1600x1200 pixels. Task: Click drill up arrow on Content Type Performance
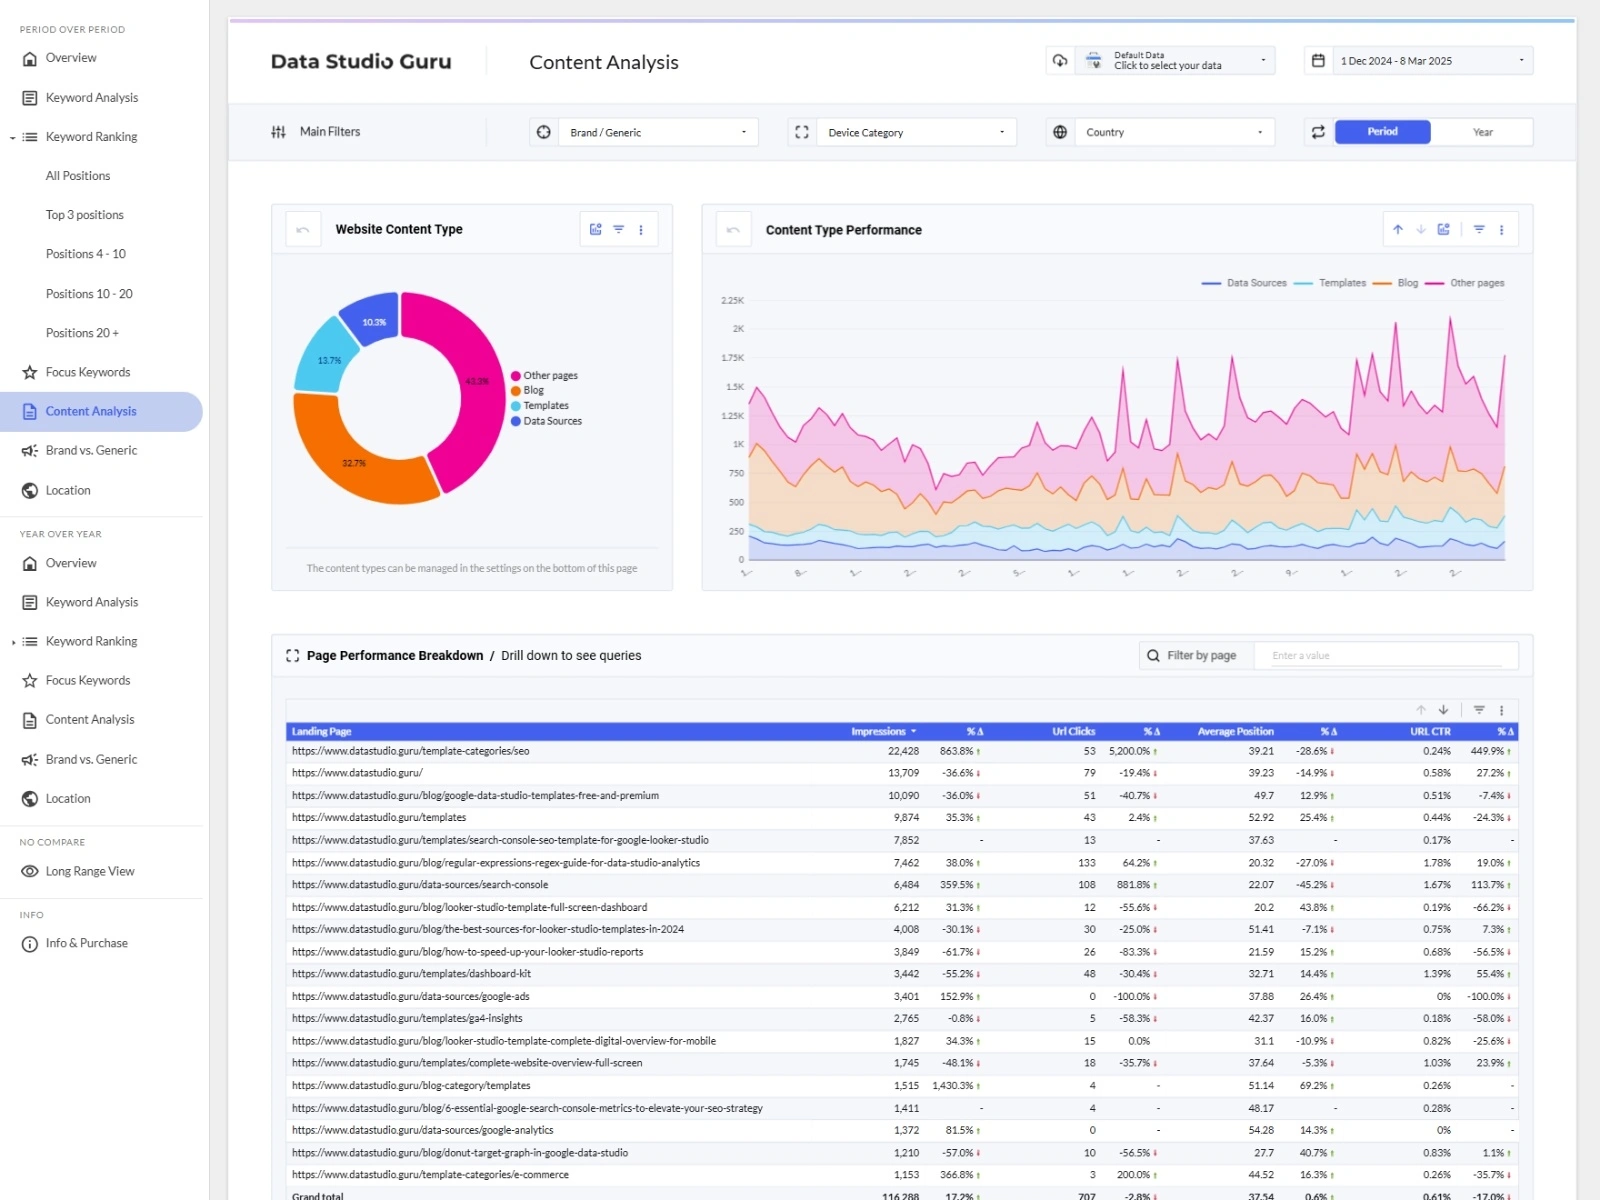(x=1398, y=230)
